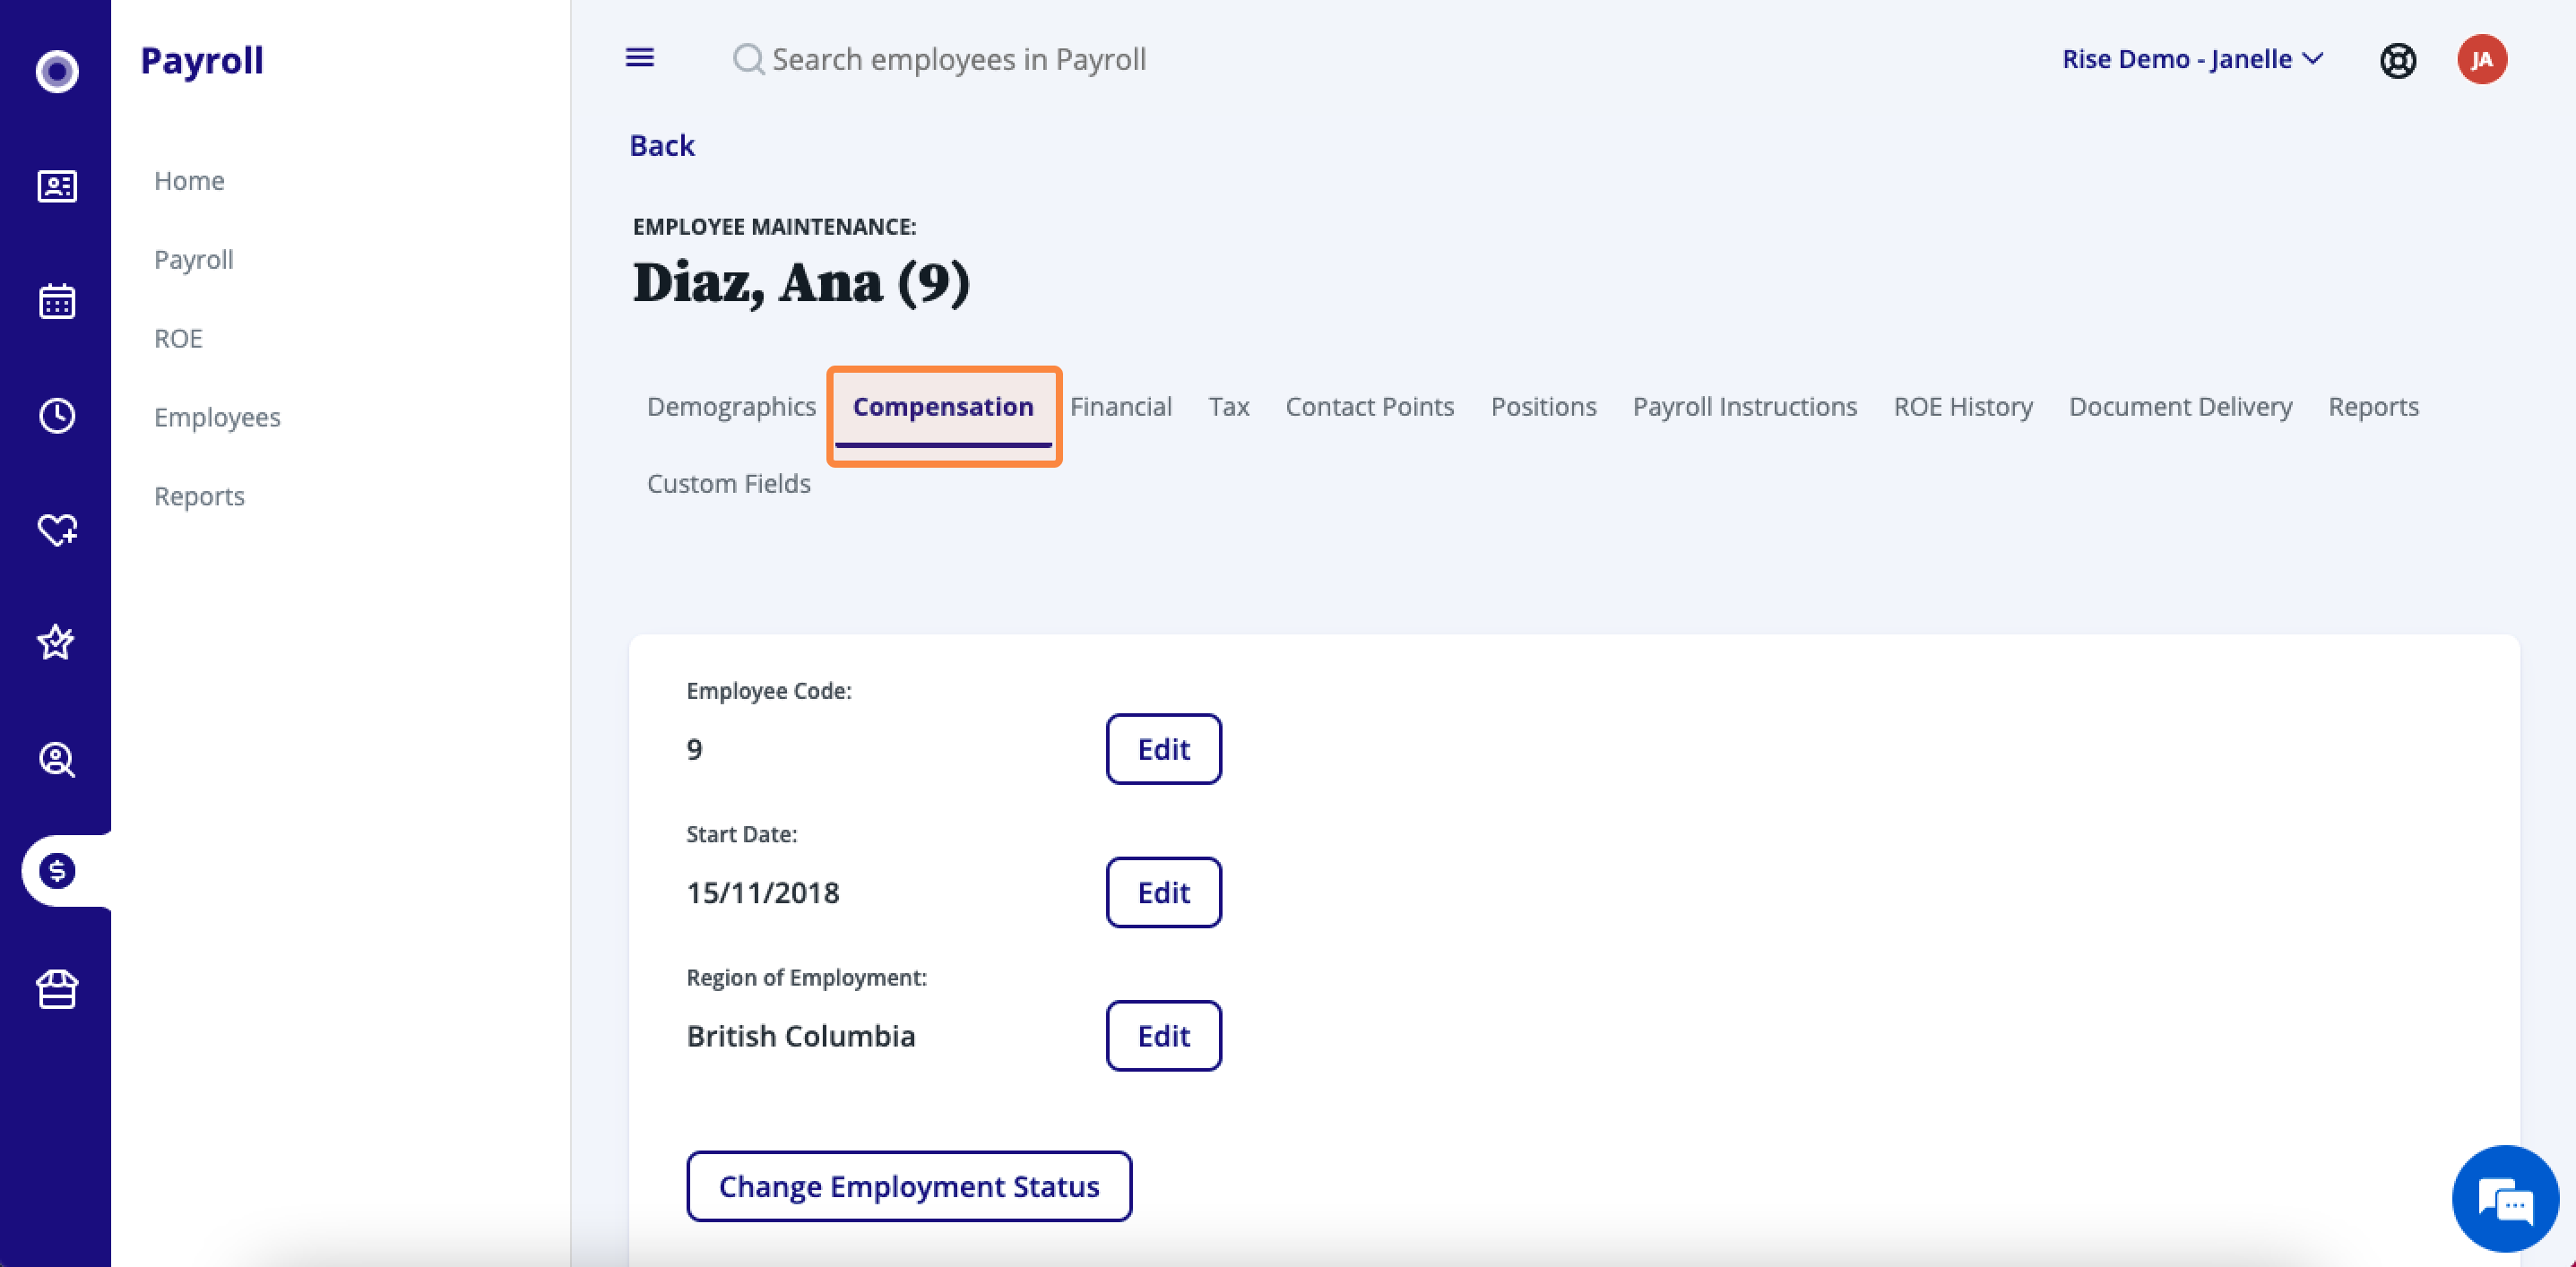Open the JA user avatar menu
This screenshot has width=2576, height=1267.
[2481, 60]
